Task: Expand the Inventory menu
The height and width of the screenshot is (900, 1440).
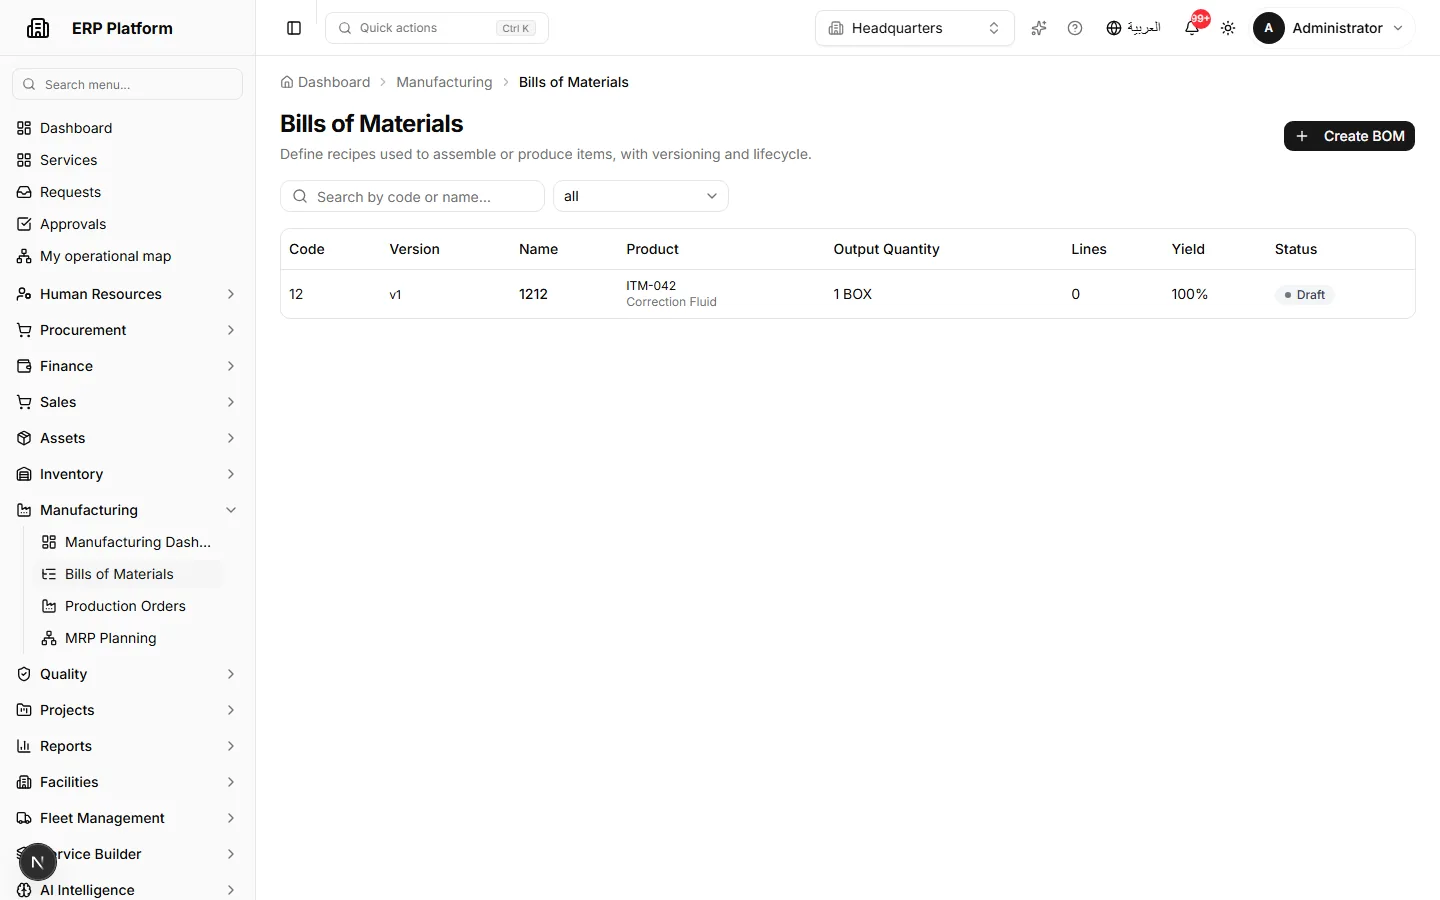Action: point(128,474)
